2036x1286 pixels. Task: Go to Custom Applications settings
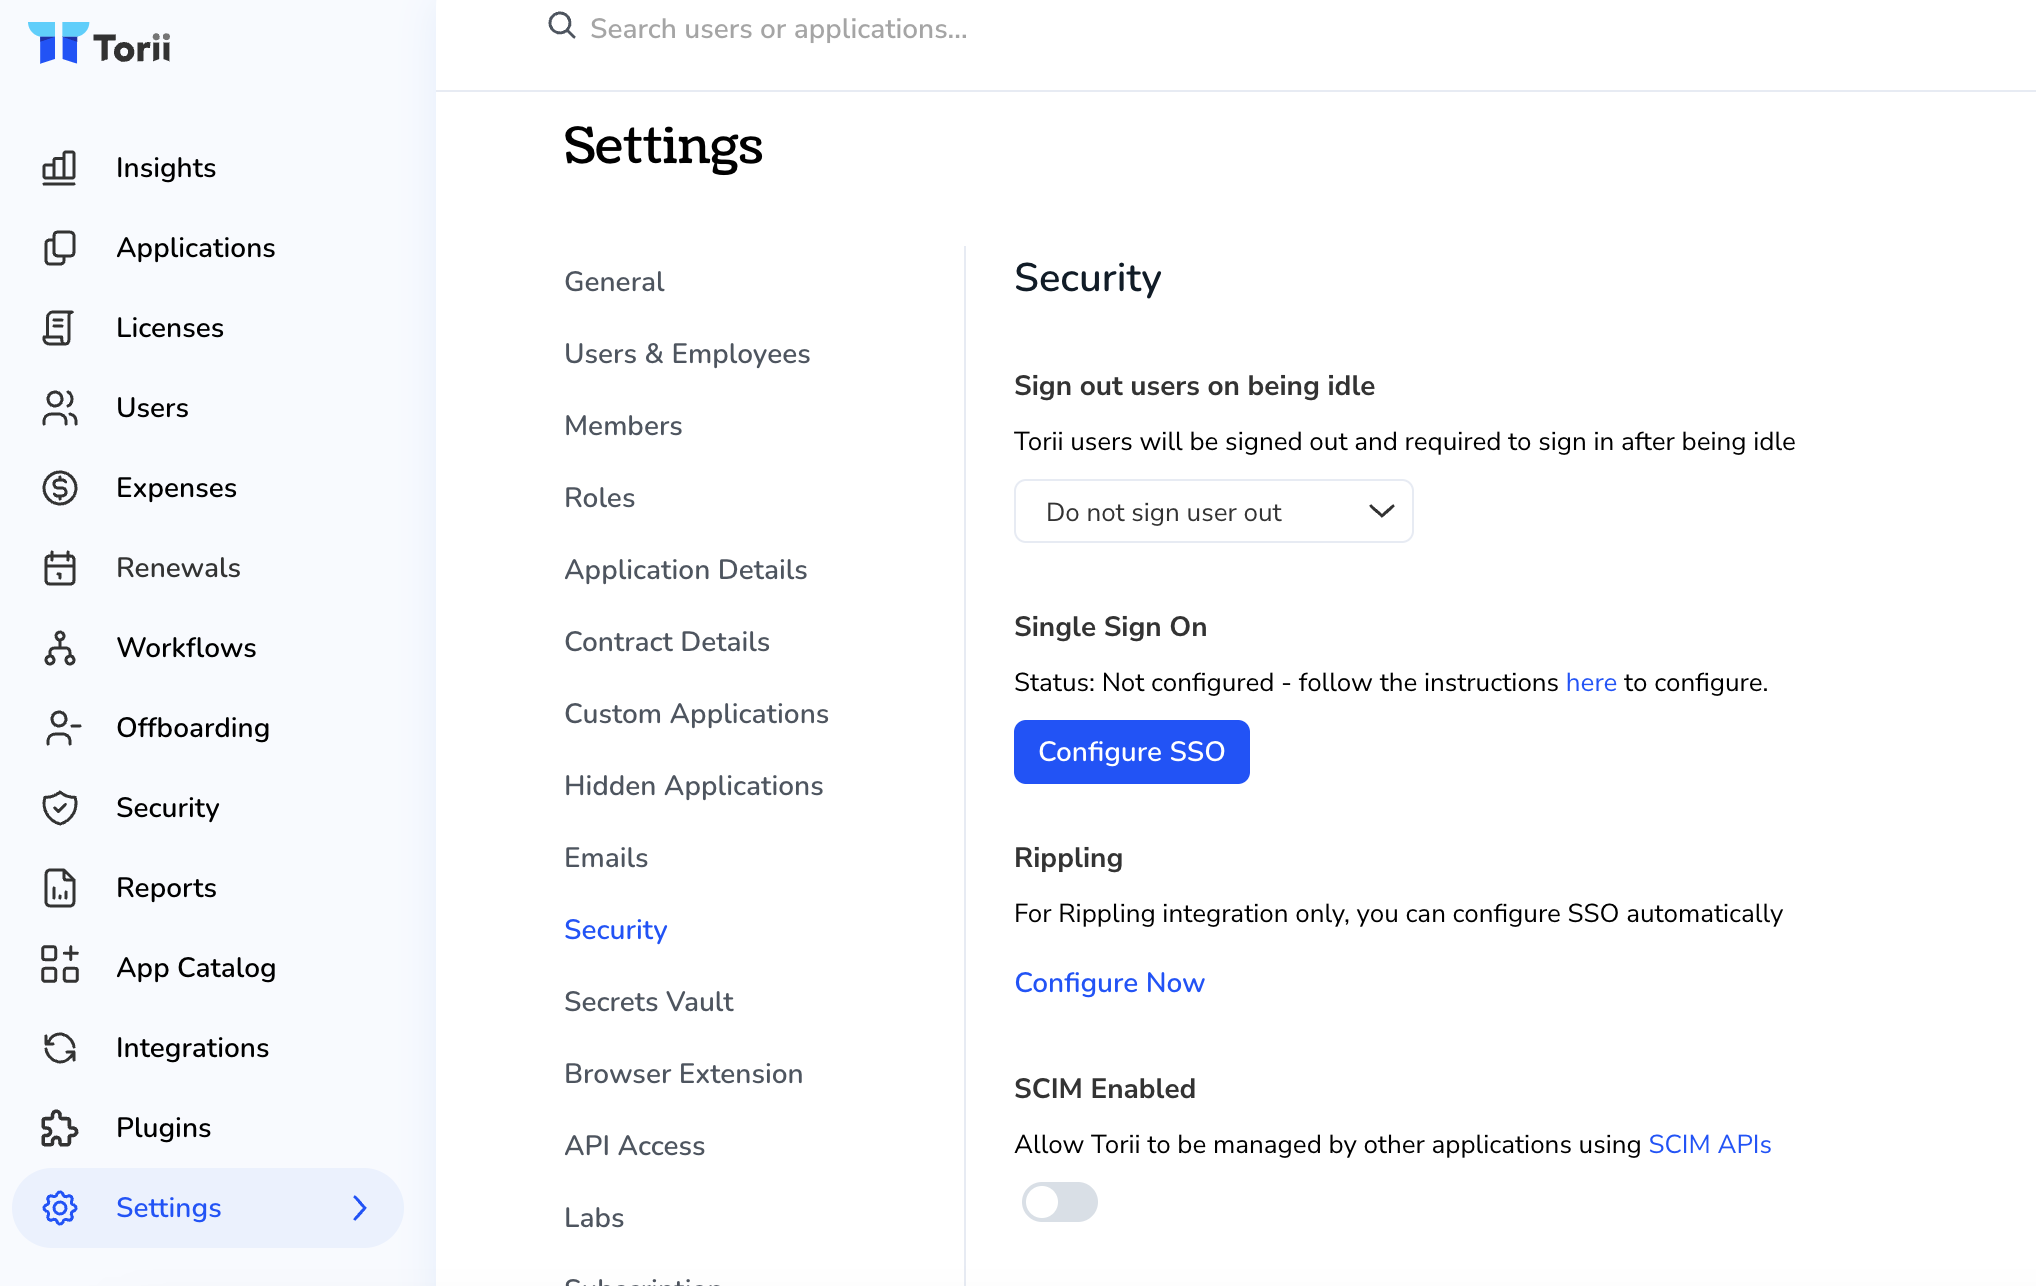[x=696, y=714]
